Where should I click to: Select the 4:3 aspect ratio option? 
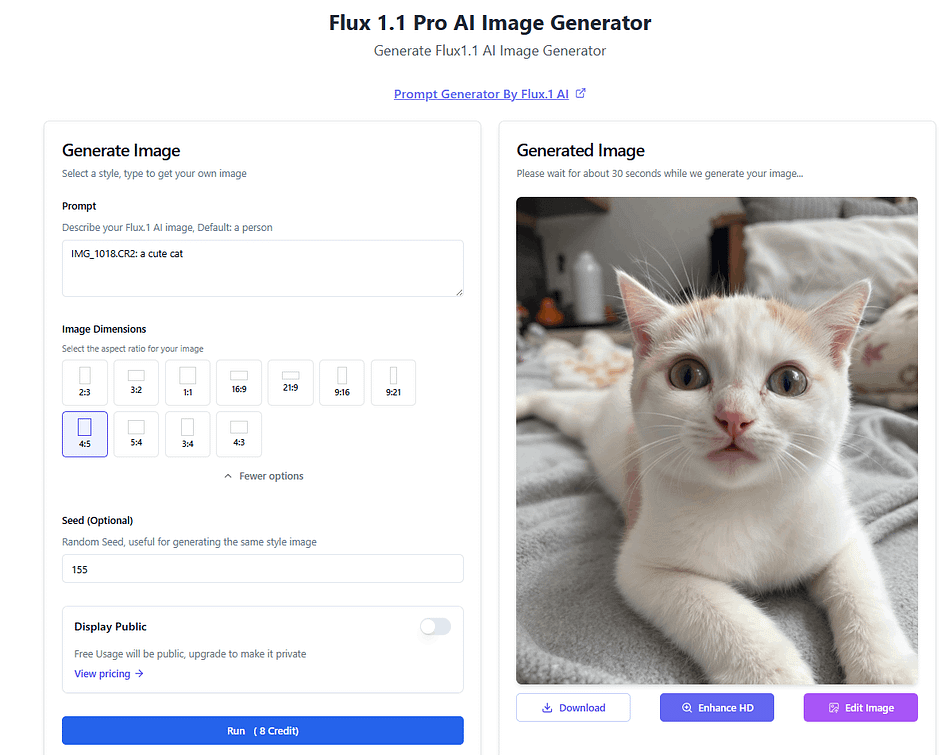[x=239, y=434]
